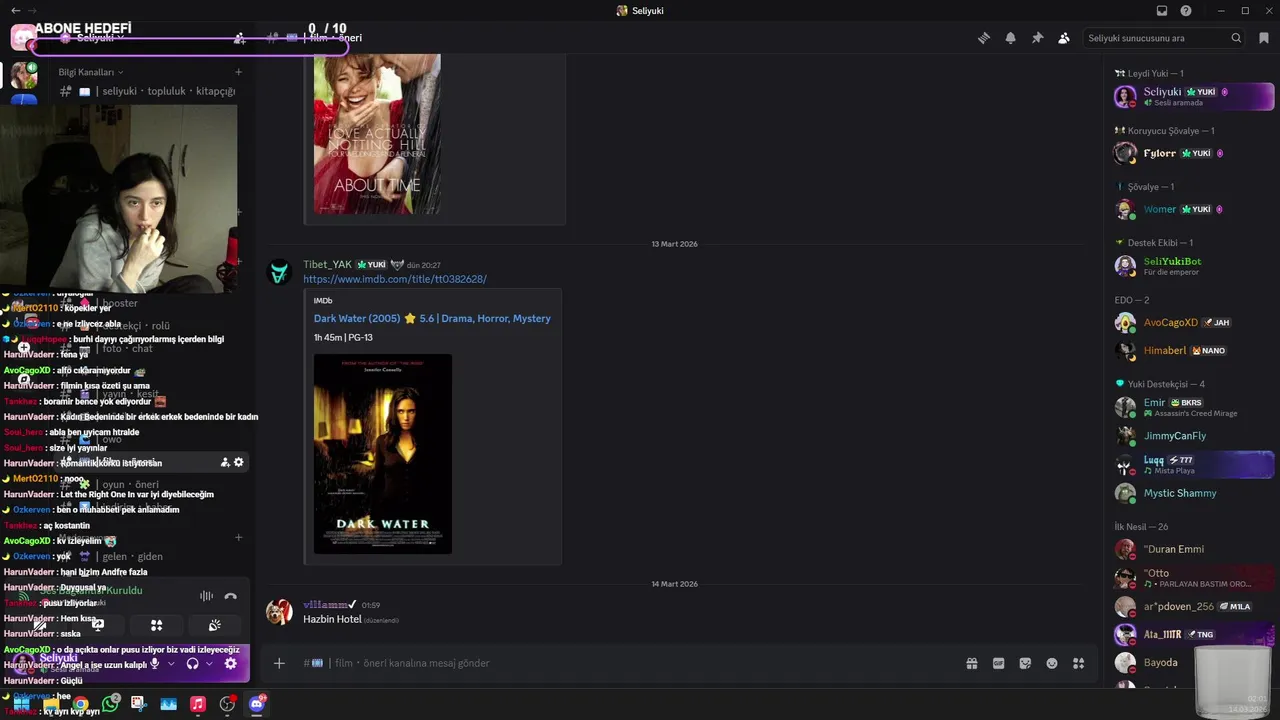1280x720 pixels.
Task: Toggle microphone mute
Action: 154,664
